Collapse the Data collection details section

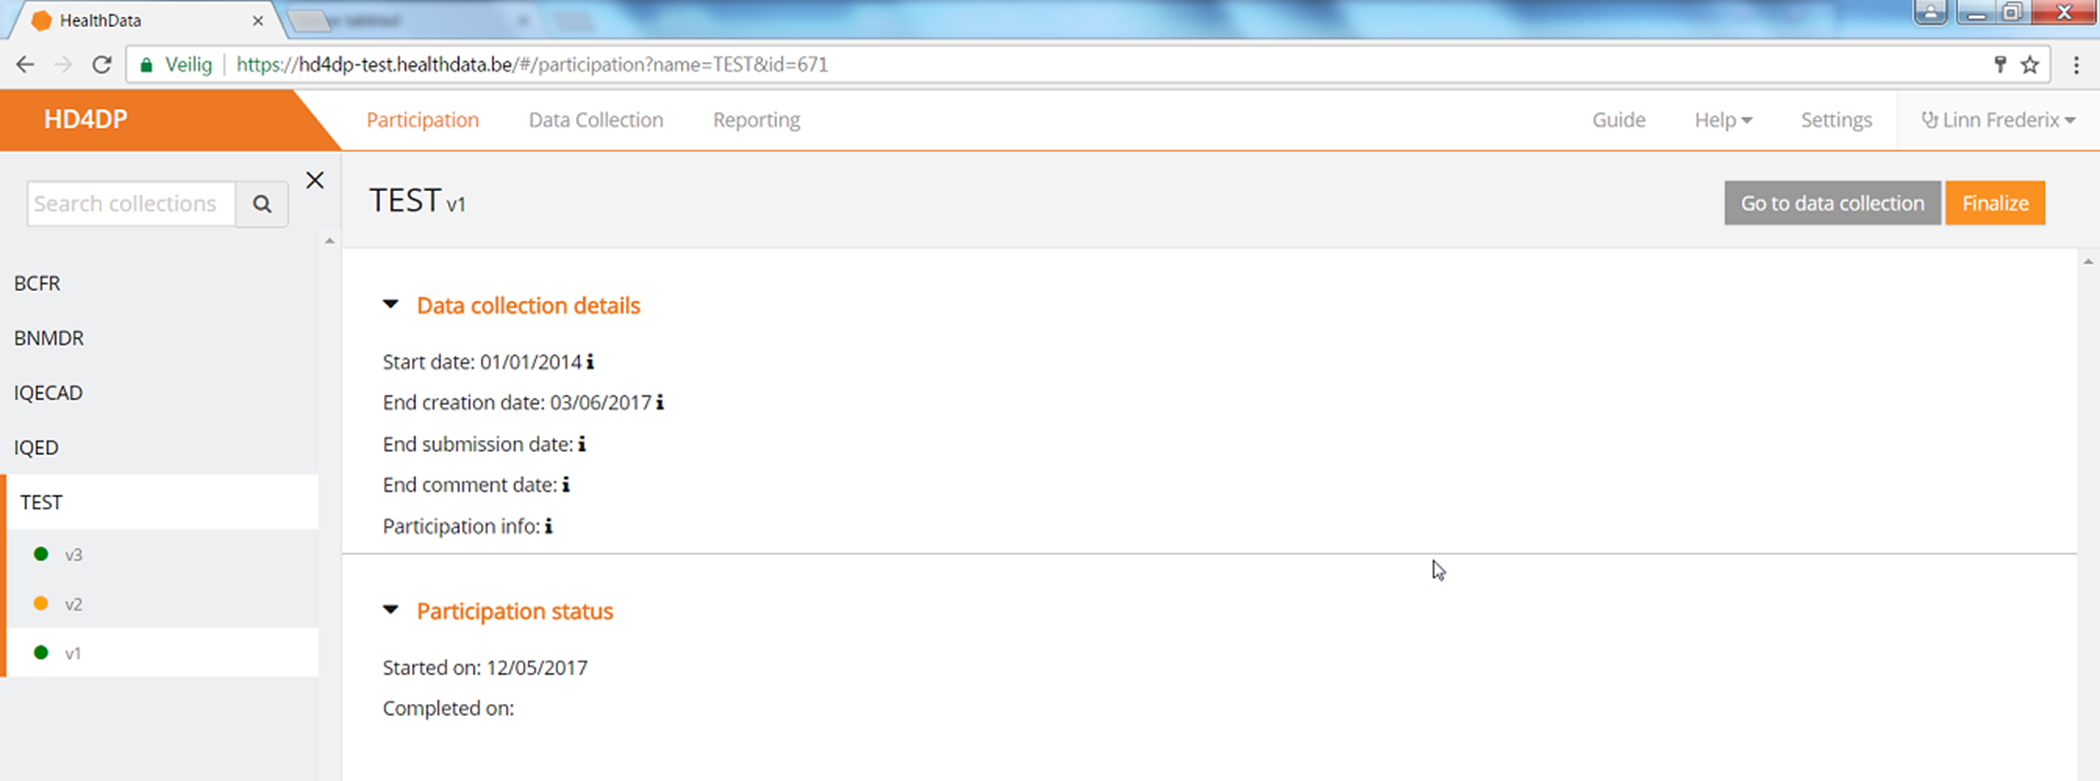pyautogui.click(x=391, y=305)
